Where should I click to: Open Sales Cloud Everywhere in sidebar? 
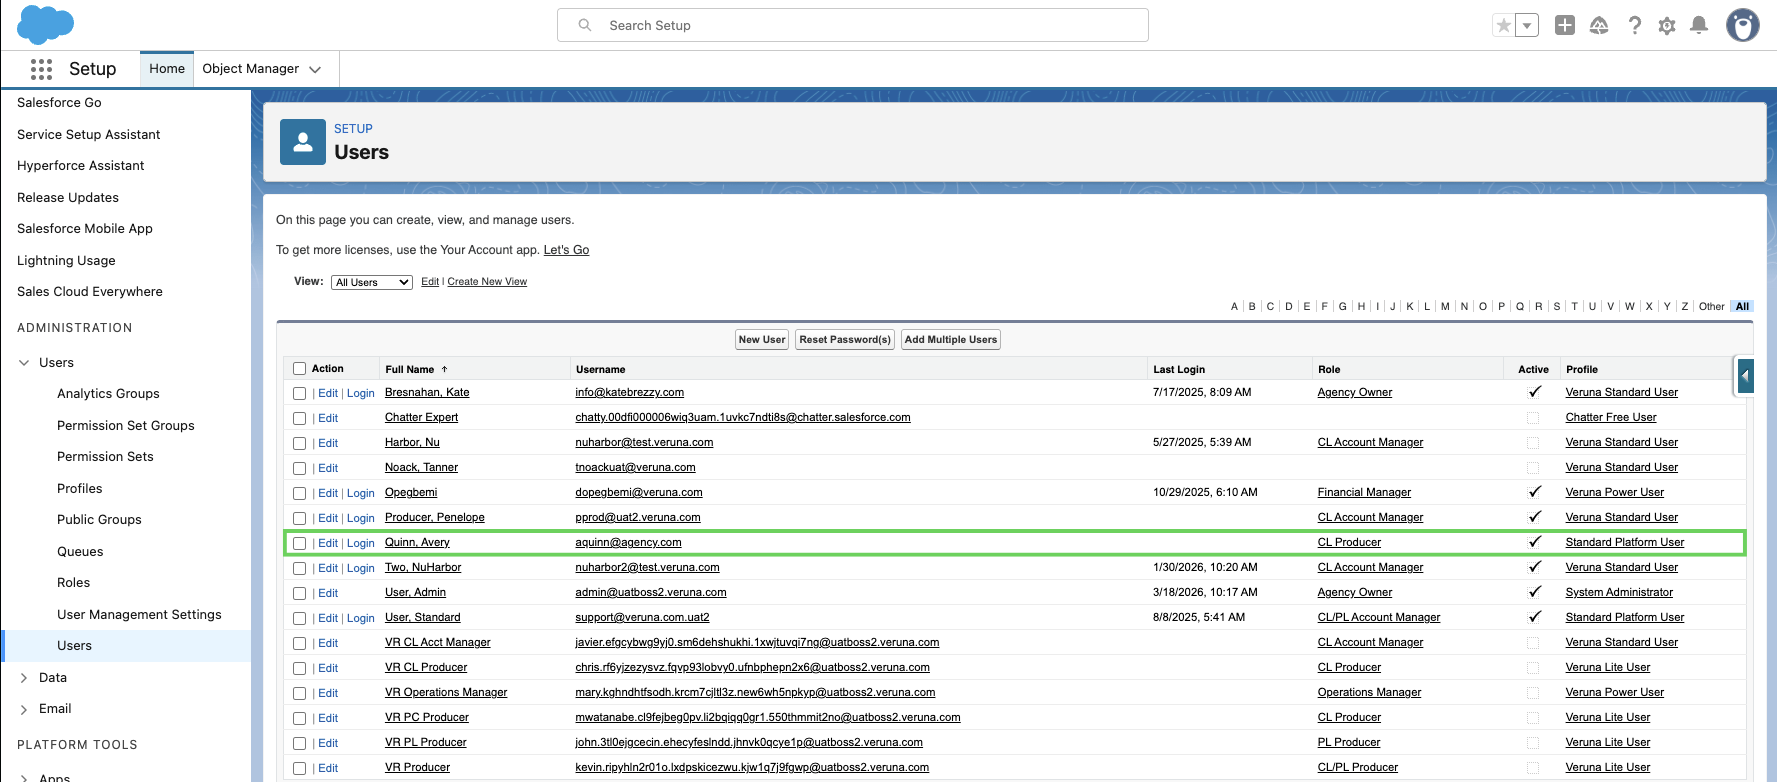pyautogui.click(x=89, y=292)
